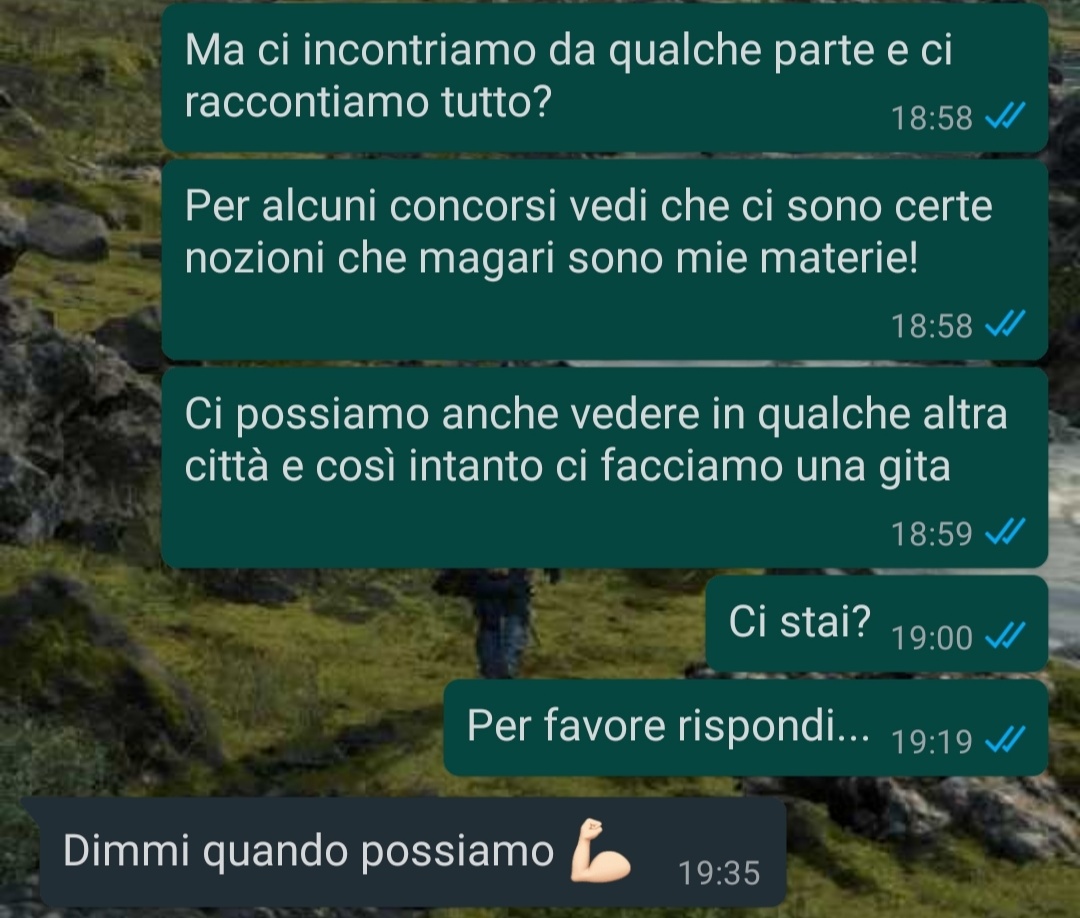Tap read ticks on 'Per alcuni concorsi' message
This screenshot has height=918, width=1080.
coord(1005,324)
